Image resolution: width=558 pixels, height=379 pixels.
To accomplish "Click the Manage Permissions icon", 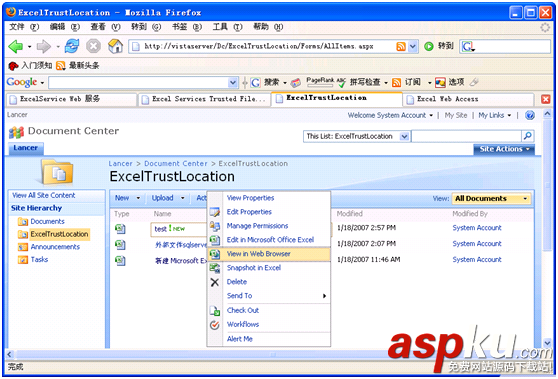I will [x=215, y=226].
